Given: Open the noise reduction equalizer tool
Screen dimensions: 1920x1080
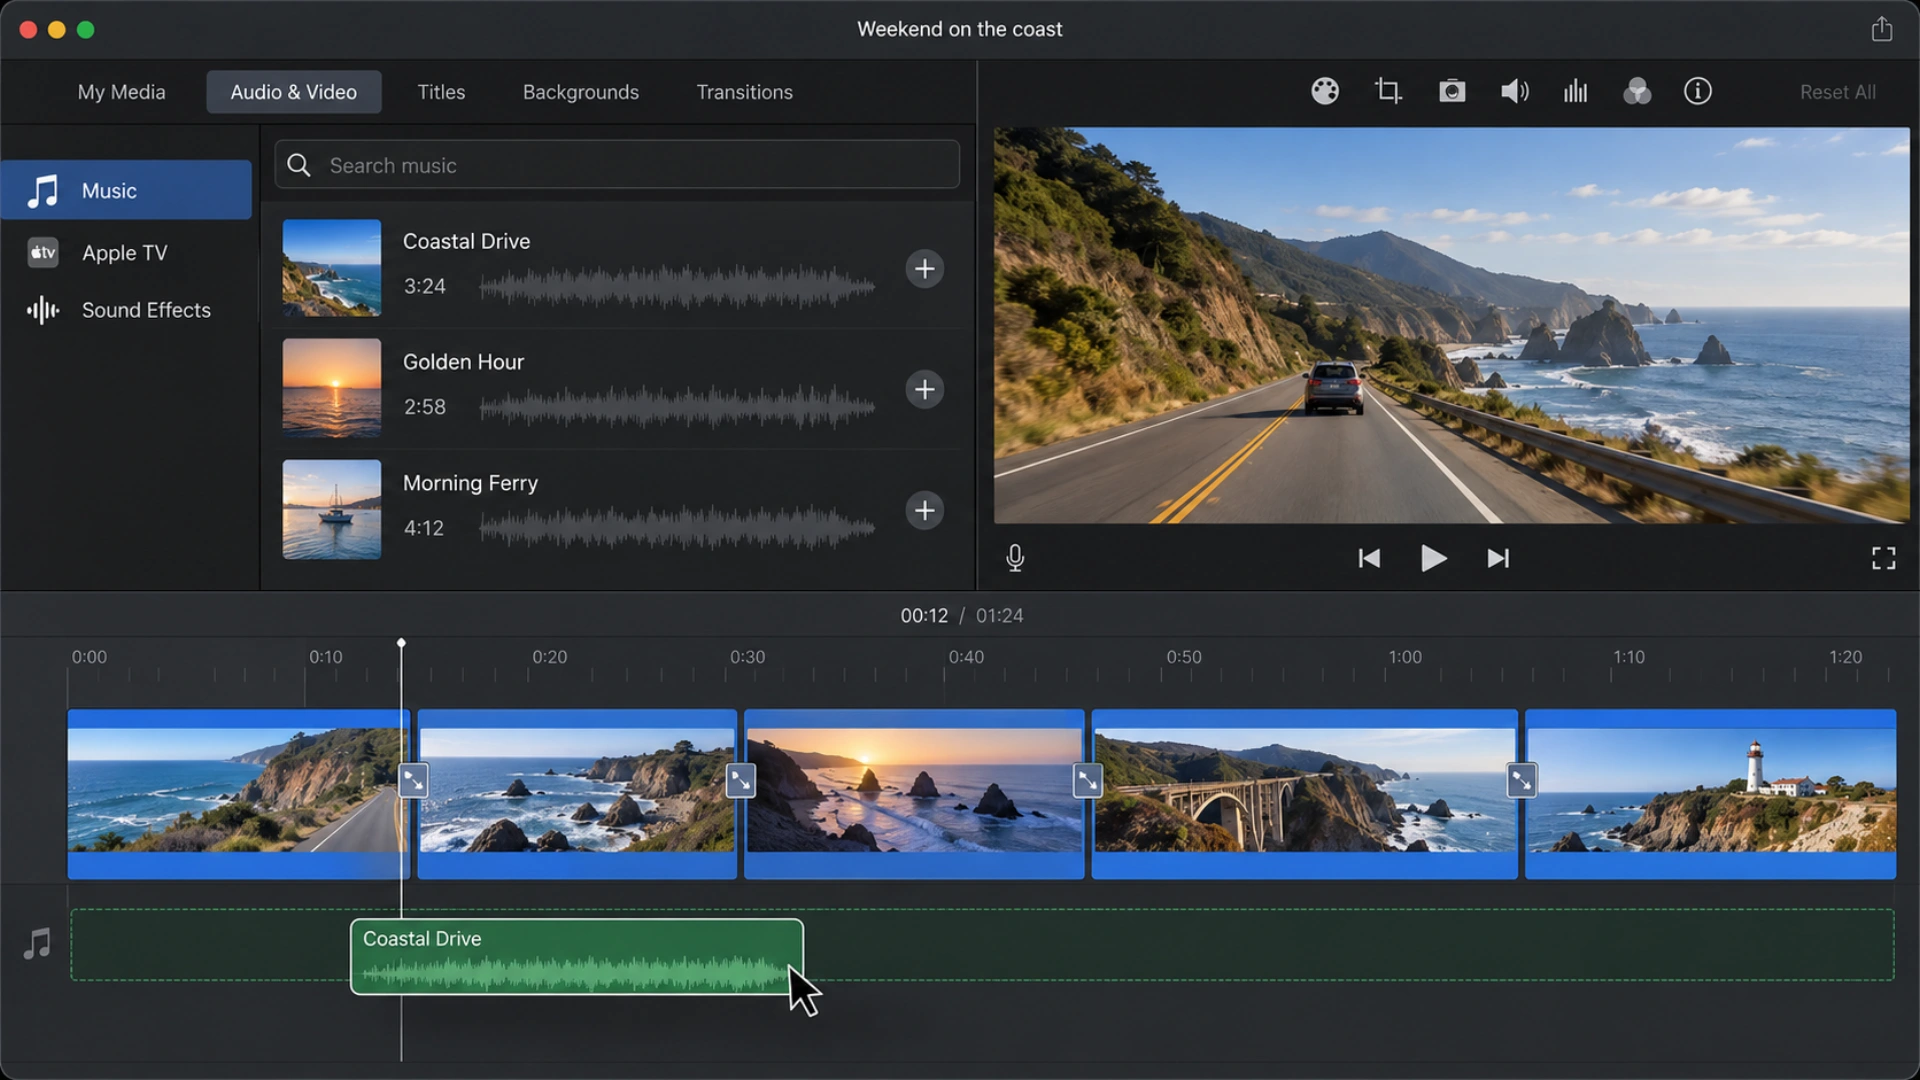Looking at the screenshot, I should click(1576, 91).
